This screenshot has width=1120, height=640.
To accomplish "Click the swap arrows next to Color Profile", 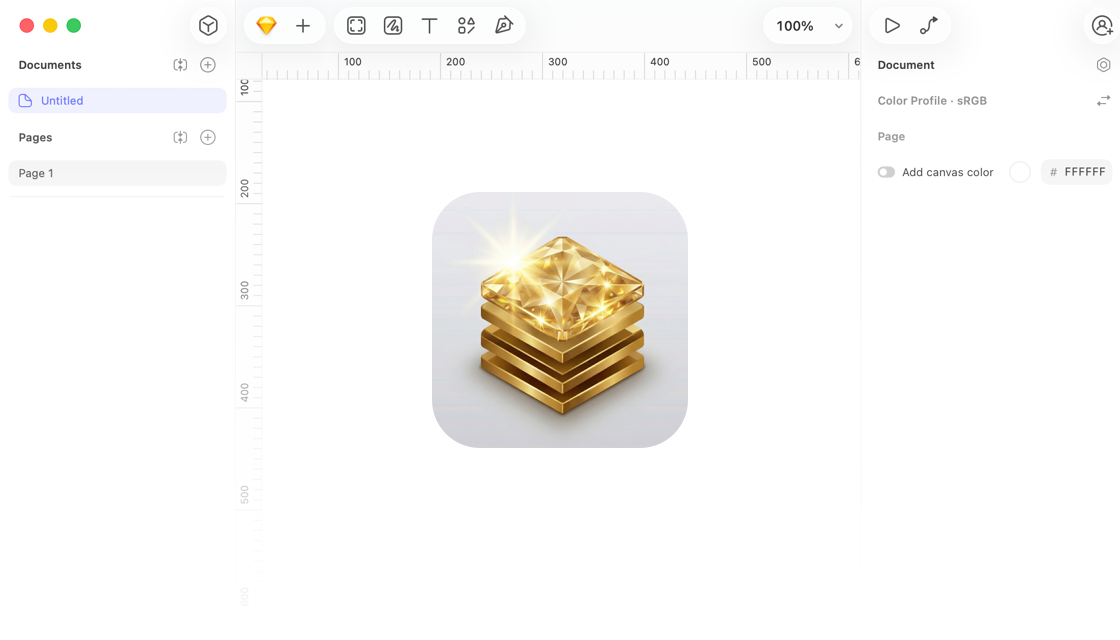I will 1103,100.
